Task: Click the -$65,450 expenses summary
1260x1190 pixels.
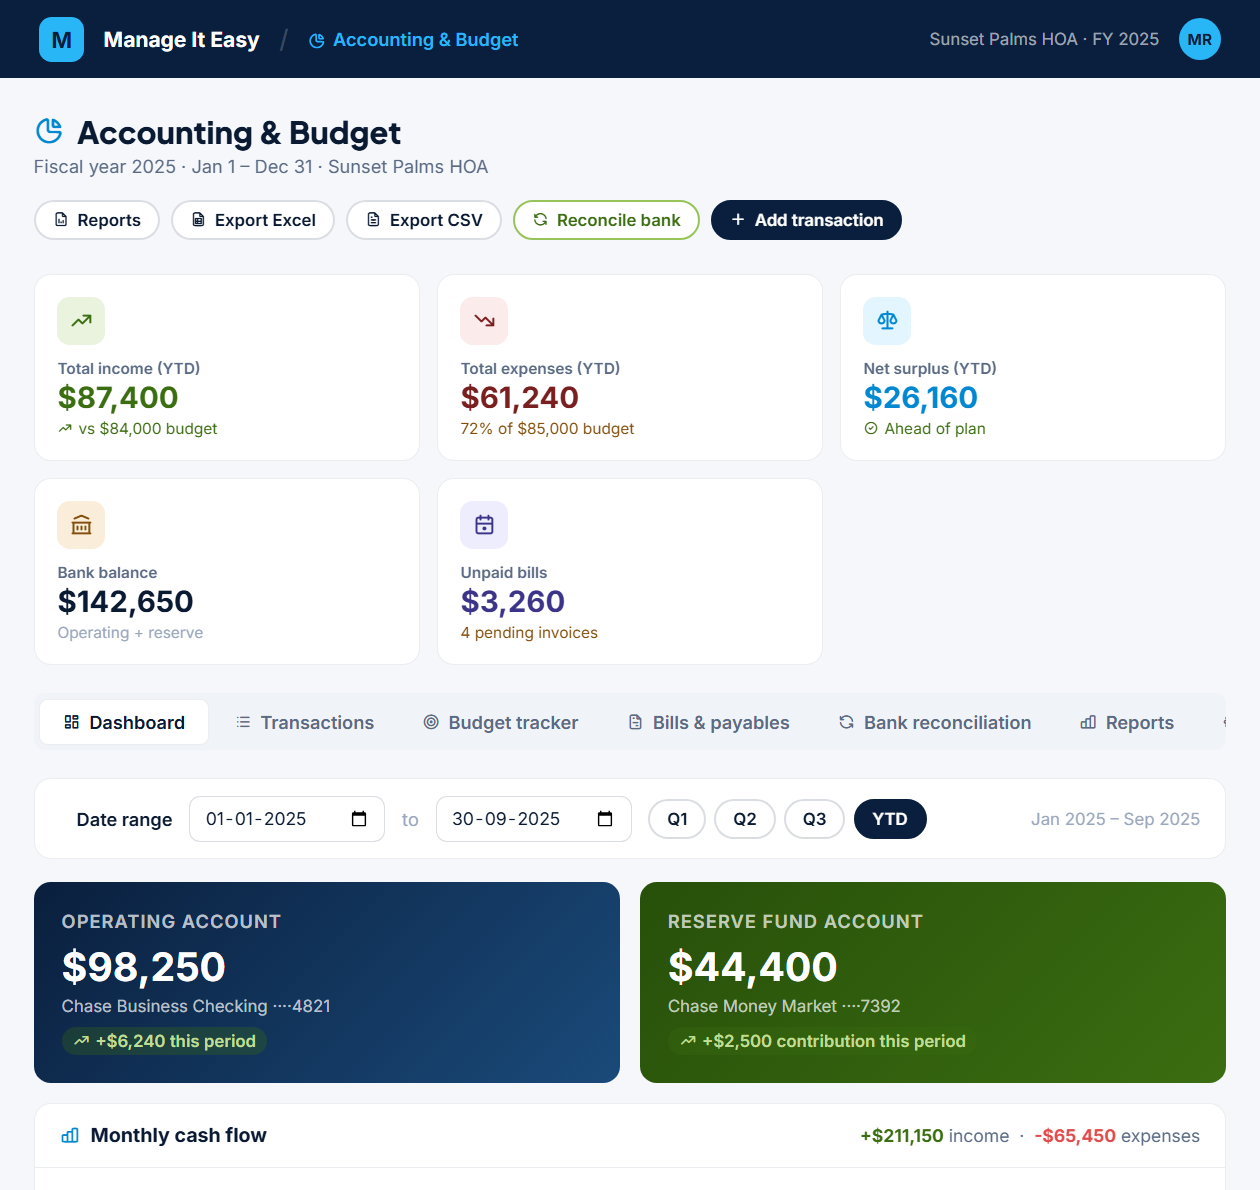Action: click(1117, 1136)
